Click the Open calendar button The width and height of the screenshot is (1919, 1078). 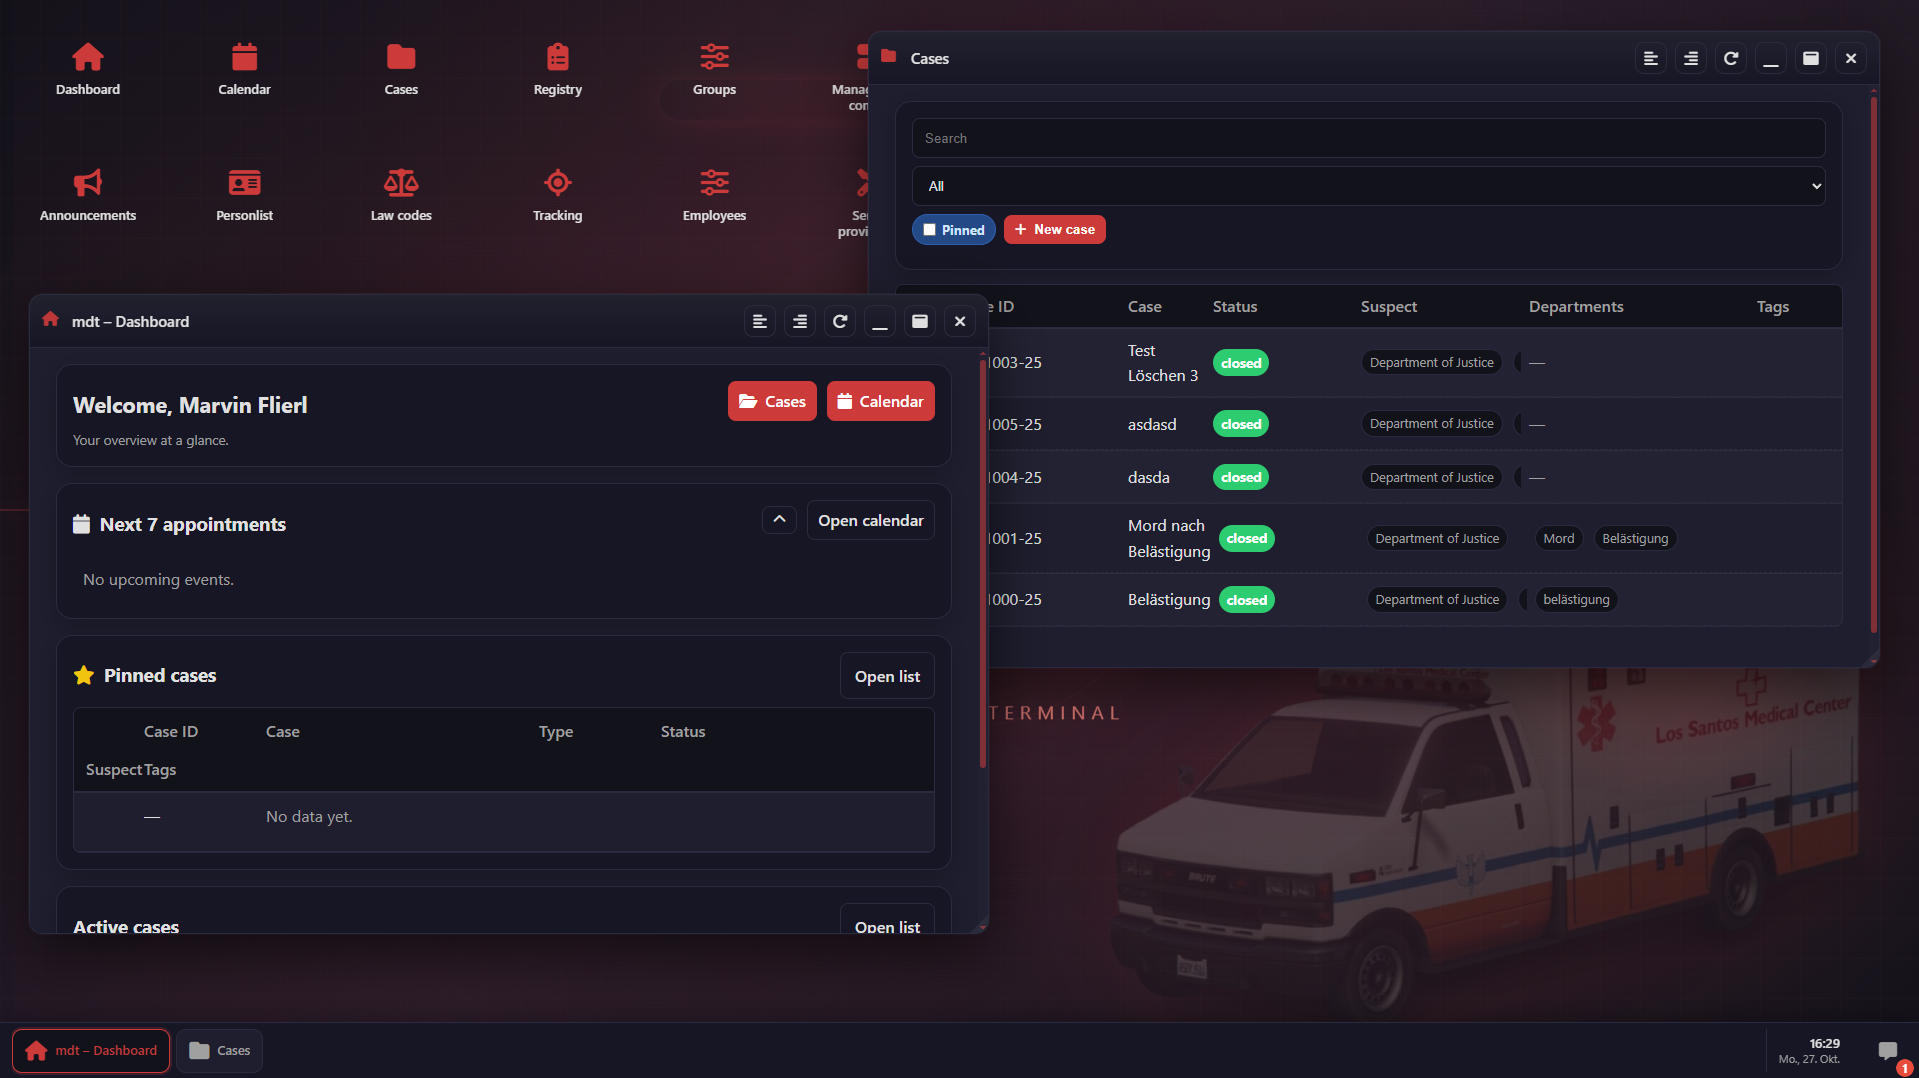pyautogui.click(x=870, y=520)
